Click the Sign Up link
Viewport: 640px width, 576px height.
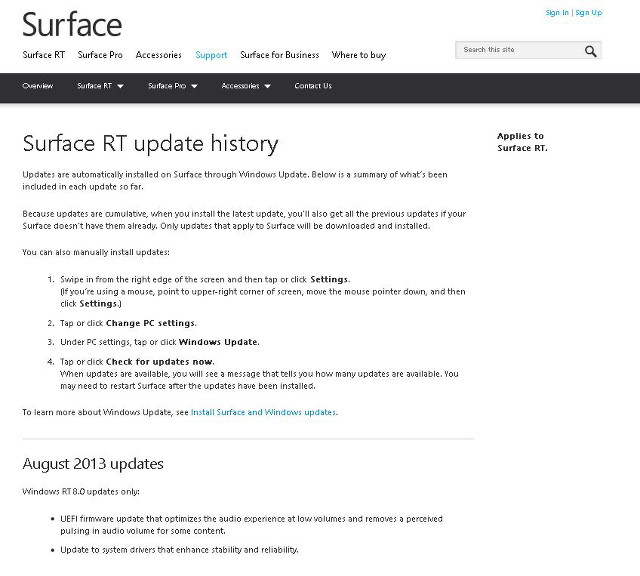[x=589, y=13]
